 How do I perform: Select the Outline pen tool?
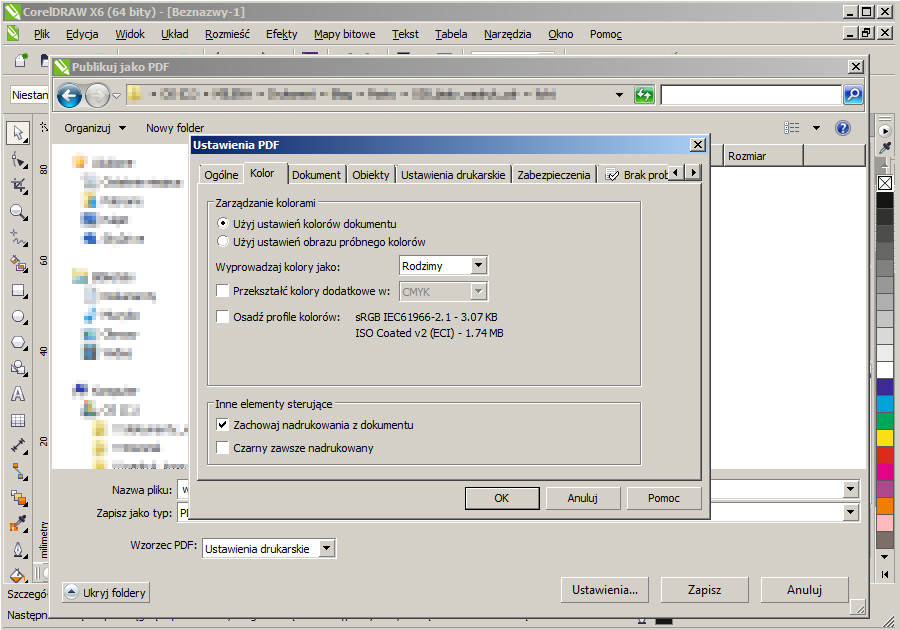click(x=18, y=550)
